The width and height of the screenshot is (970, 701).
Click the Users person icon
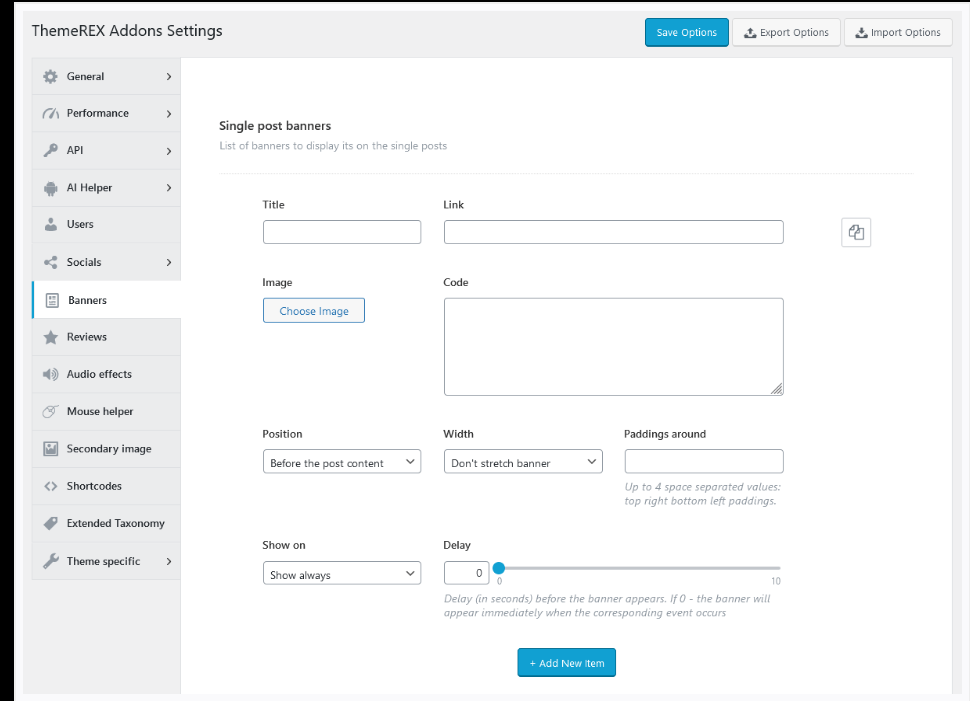pos(50,225)
